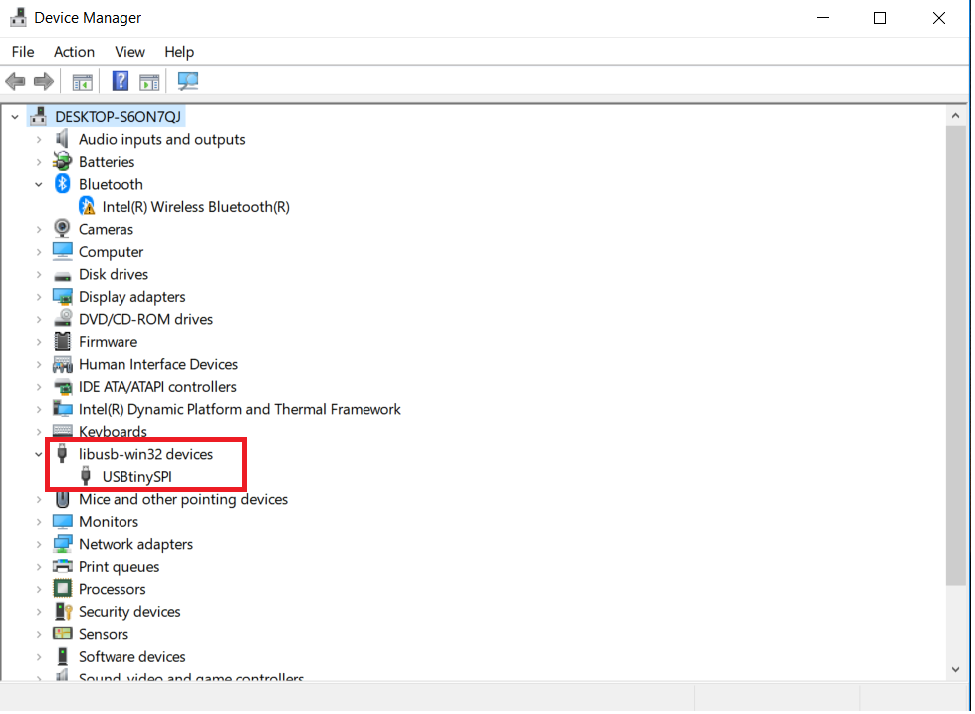Expand the Disk drives category
The image size is (975, 714).
pos(39,274)
